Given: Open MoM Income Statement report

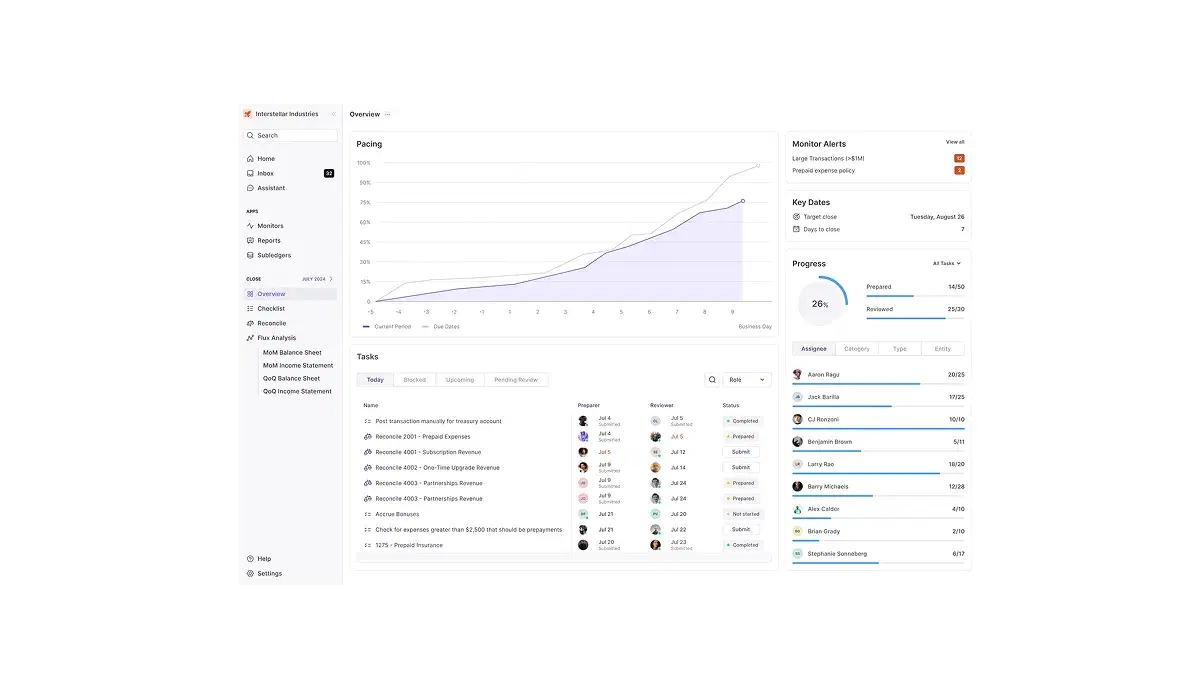Looking at the screenshot, I should [298, 366].
